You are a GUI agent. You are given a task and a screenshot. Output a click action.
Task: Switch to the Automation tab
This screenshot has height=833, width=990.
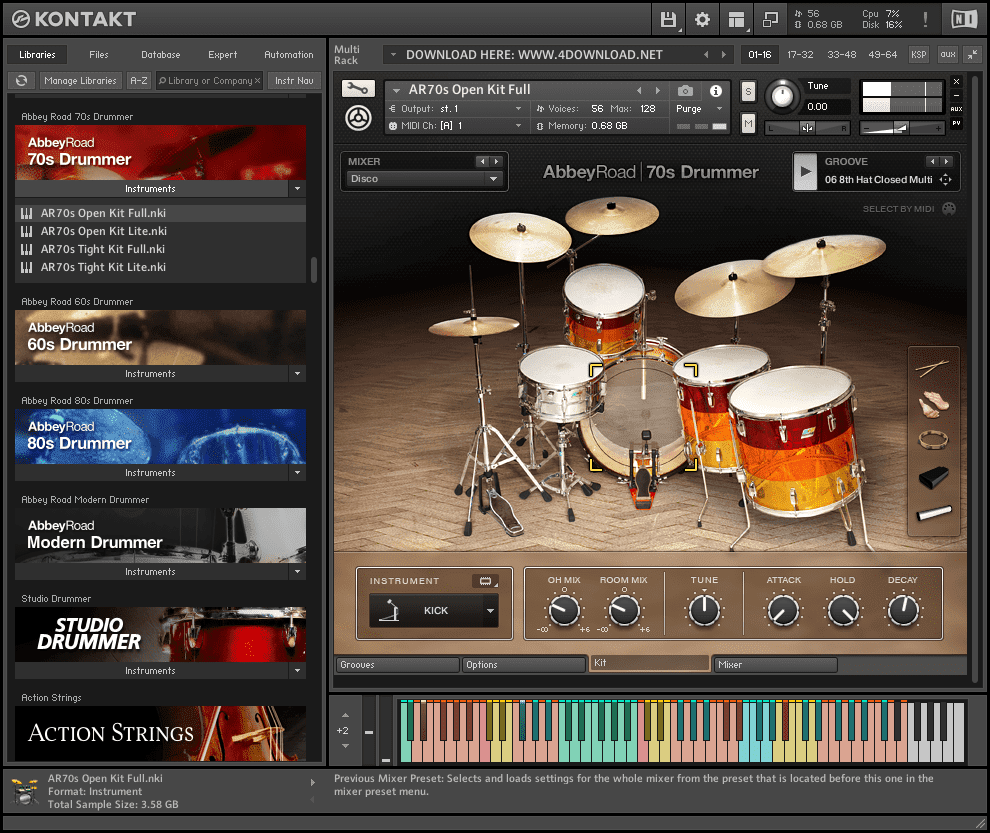pyautogui.click(x=289, y=55)
